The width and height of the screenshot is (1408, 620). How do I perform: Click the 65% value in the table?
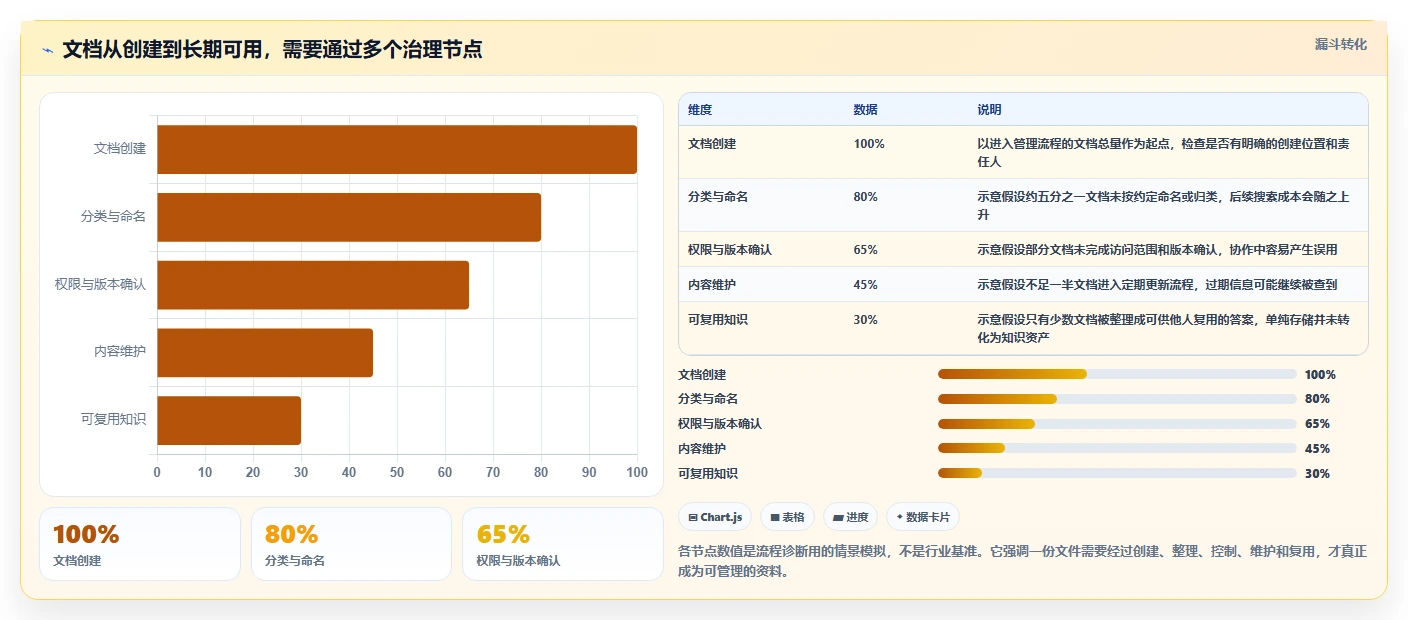[866, 250]
